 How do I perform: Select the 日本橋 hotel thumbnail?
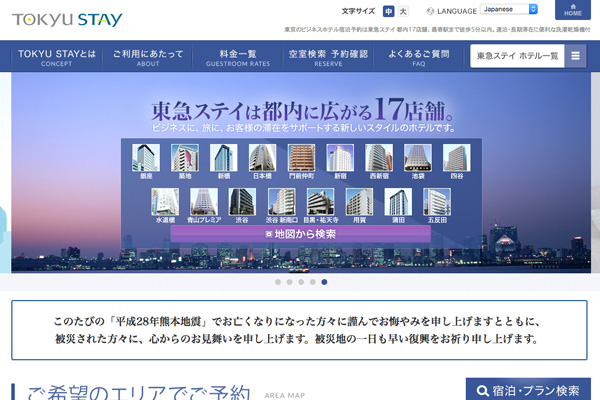[262, 158]
